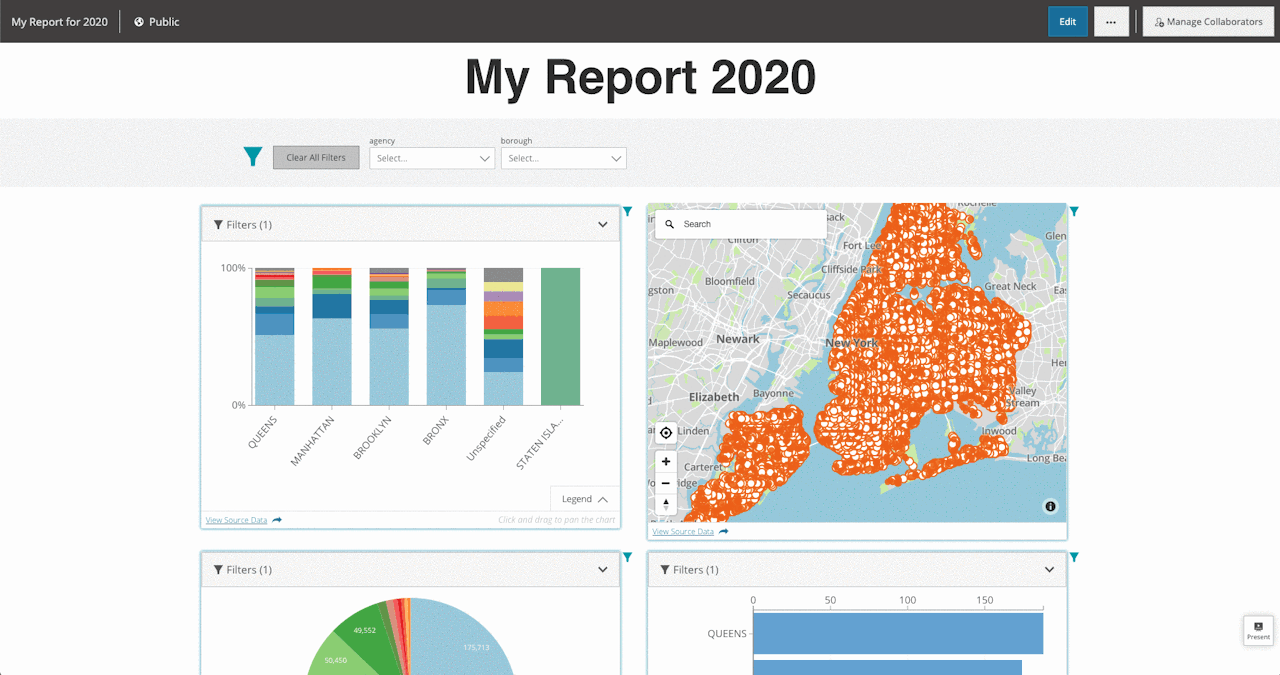Viewport: 1280px width, 675px height.
Task: Click the share arrow beside the bar chart's View Source Data
Action: [x=277, y=520]
